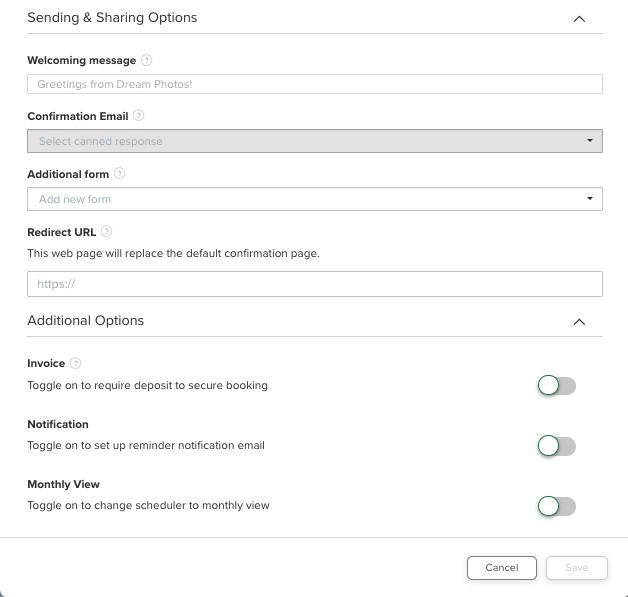The height and width of the screenshot is (597, 628).
Task: Enable the Invoice deposit toggle
Action: point(557,386)
